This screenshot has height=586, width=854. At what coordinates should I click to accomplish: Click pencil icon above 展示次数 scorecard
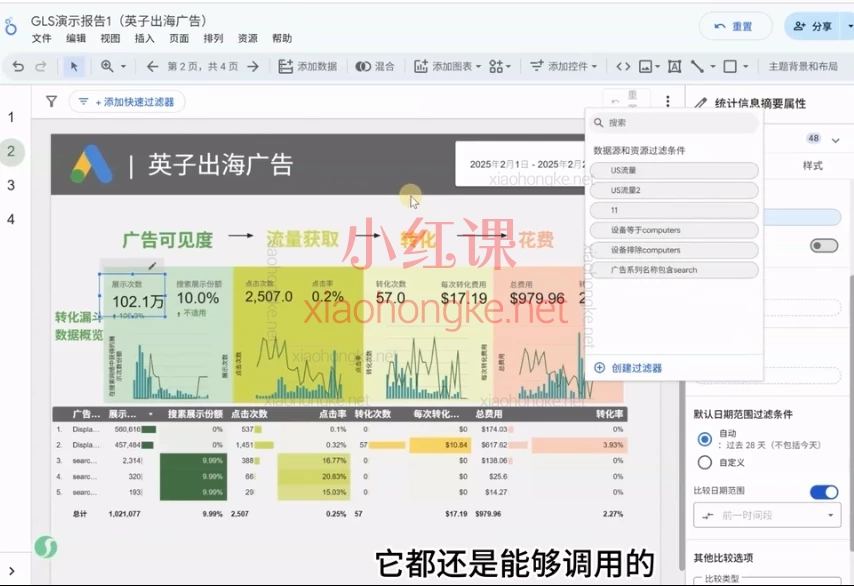tap(152, 266)
